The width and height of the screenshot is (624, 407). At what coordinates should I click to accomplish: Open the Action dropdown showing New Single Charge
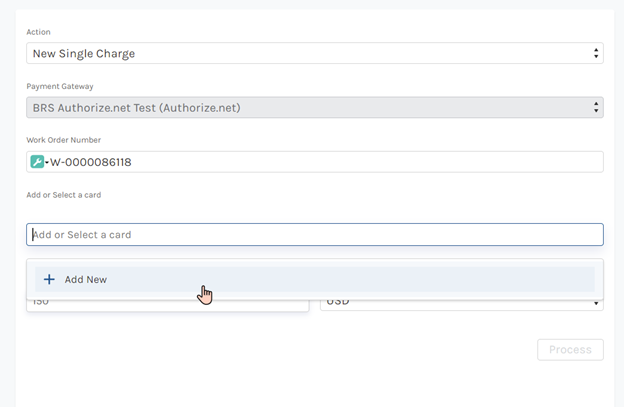[300, 53]
